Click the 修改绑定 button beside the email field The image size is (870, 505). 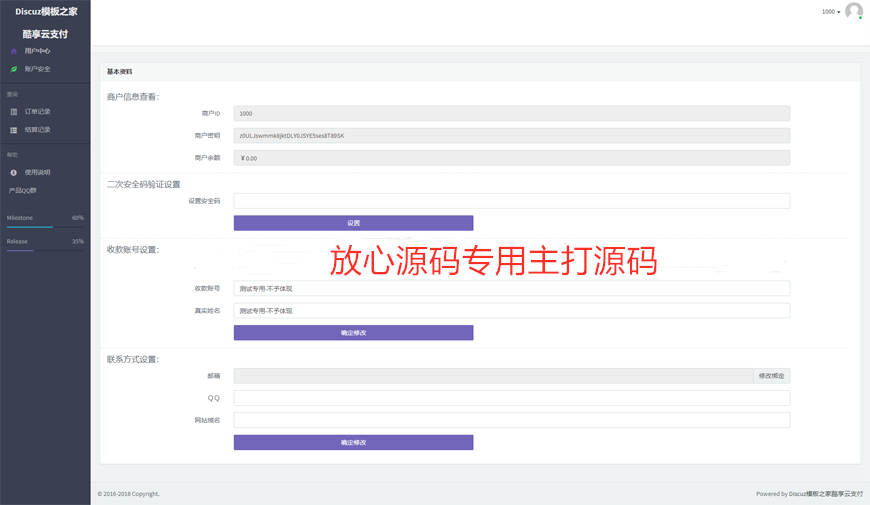click(x=771, y=376)
